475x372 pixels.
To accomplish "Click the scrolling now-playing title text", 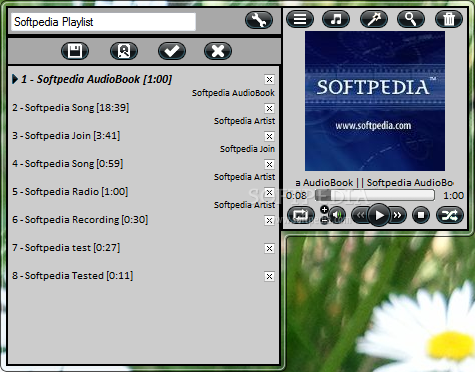I will (x=374, y=183).
